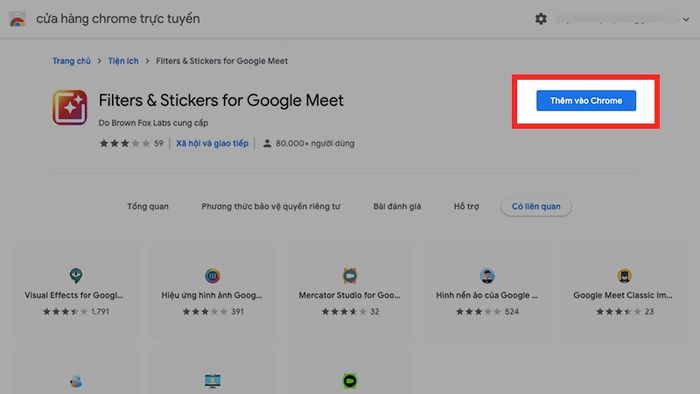The height and width of the screenshot is (394, 700).
Task: Open the green camera extension icon in second row
Action: click(x=350, y=381)
